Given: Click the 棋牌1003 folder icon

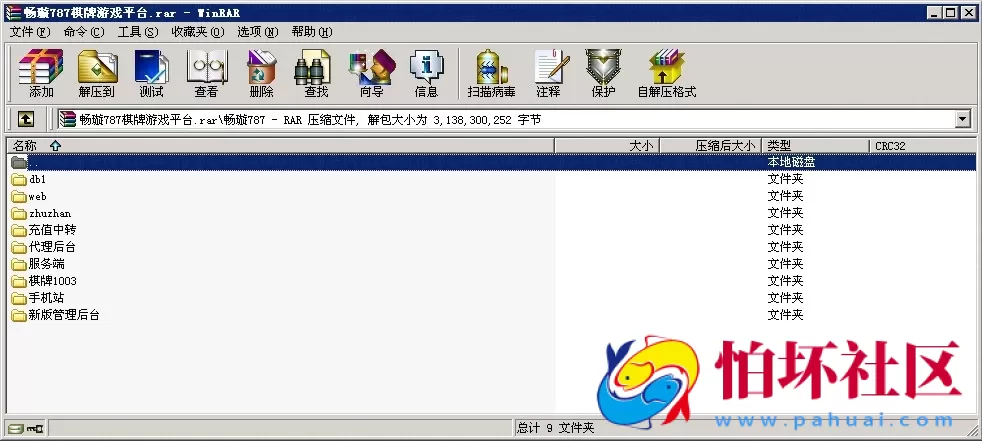Looking at the screenshot, I should click(x=19, y=281).
